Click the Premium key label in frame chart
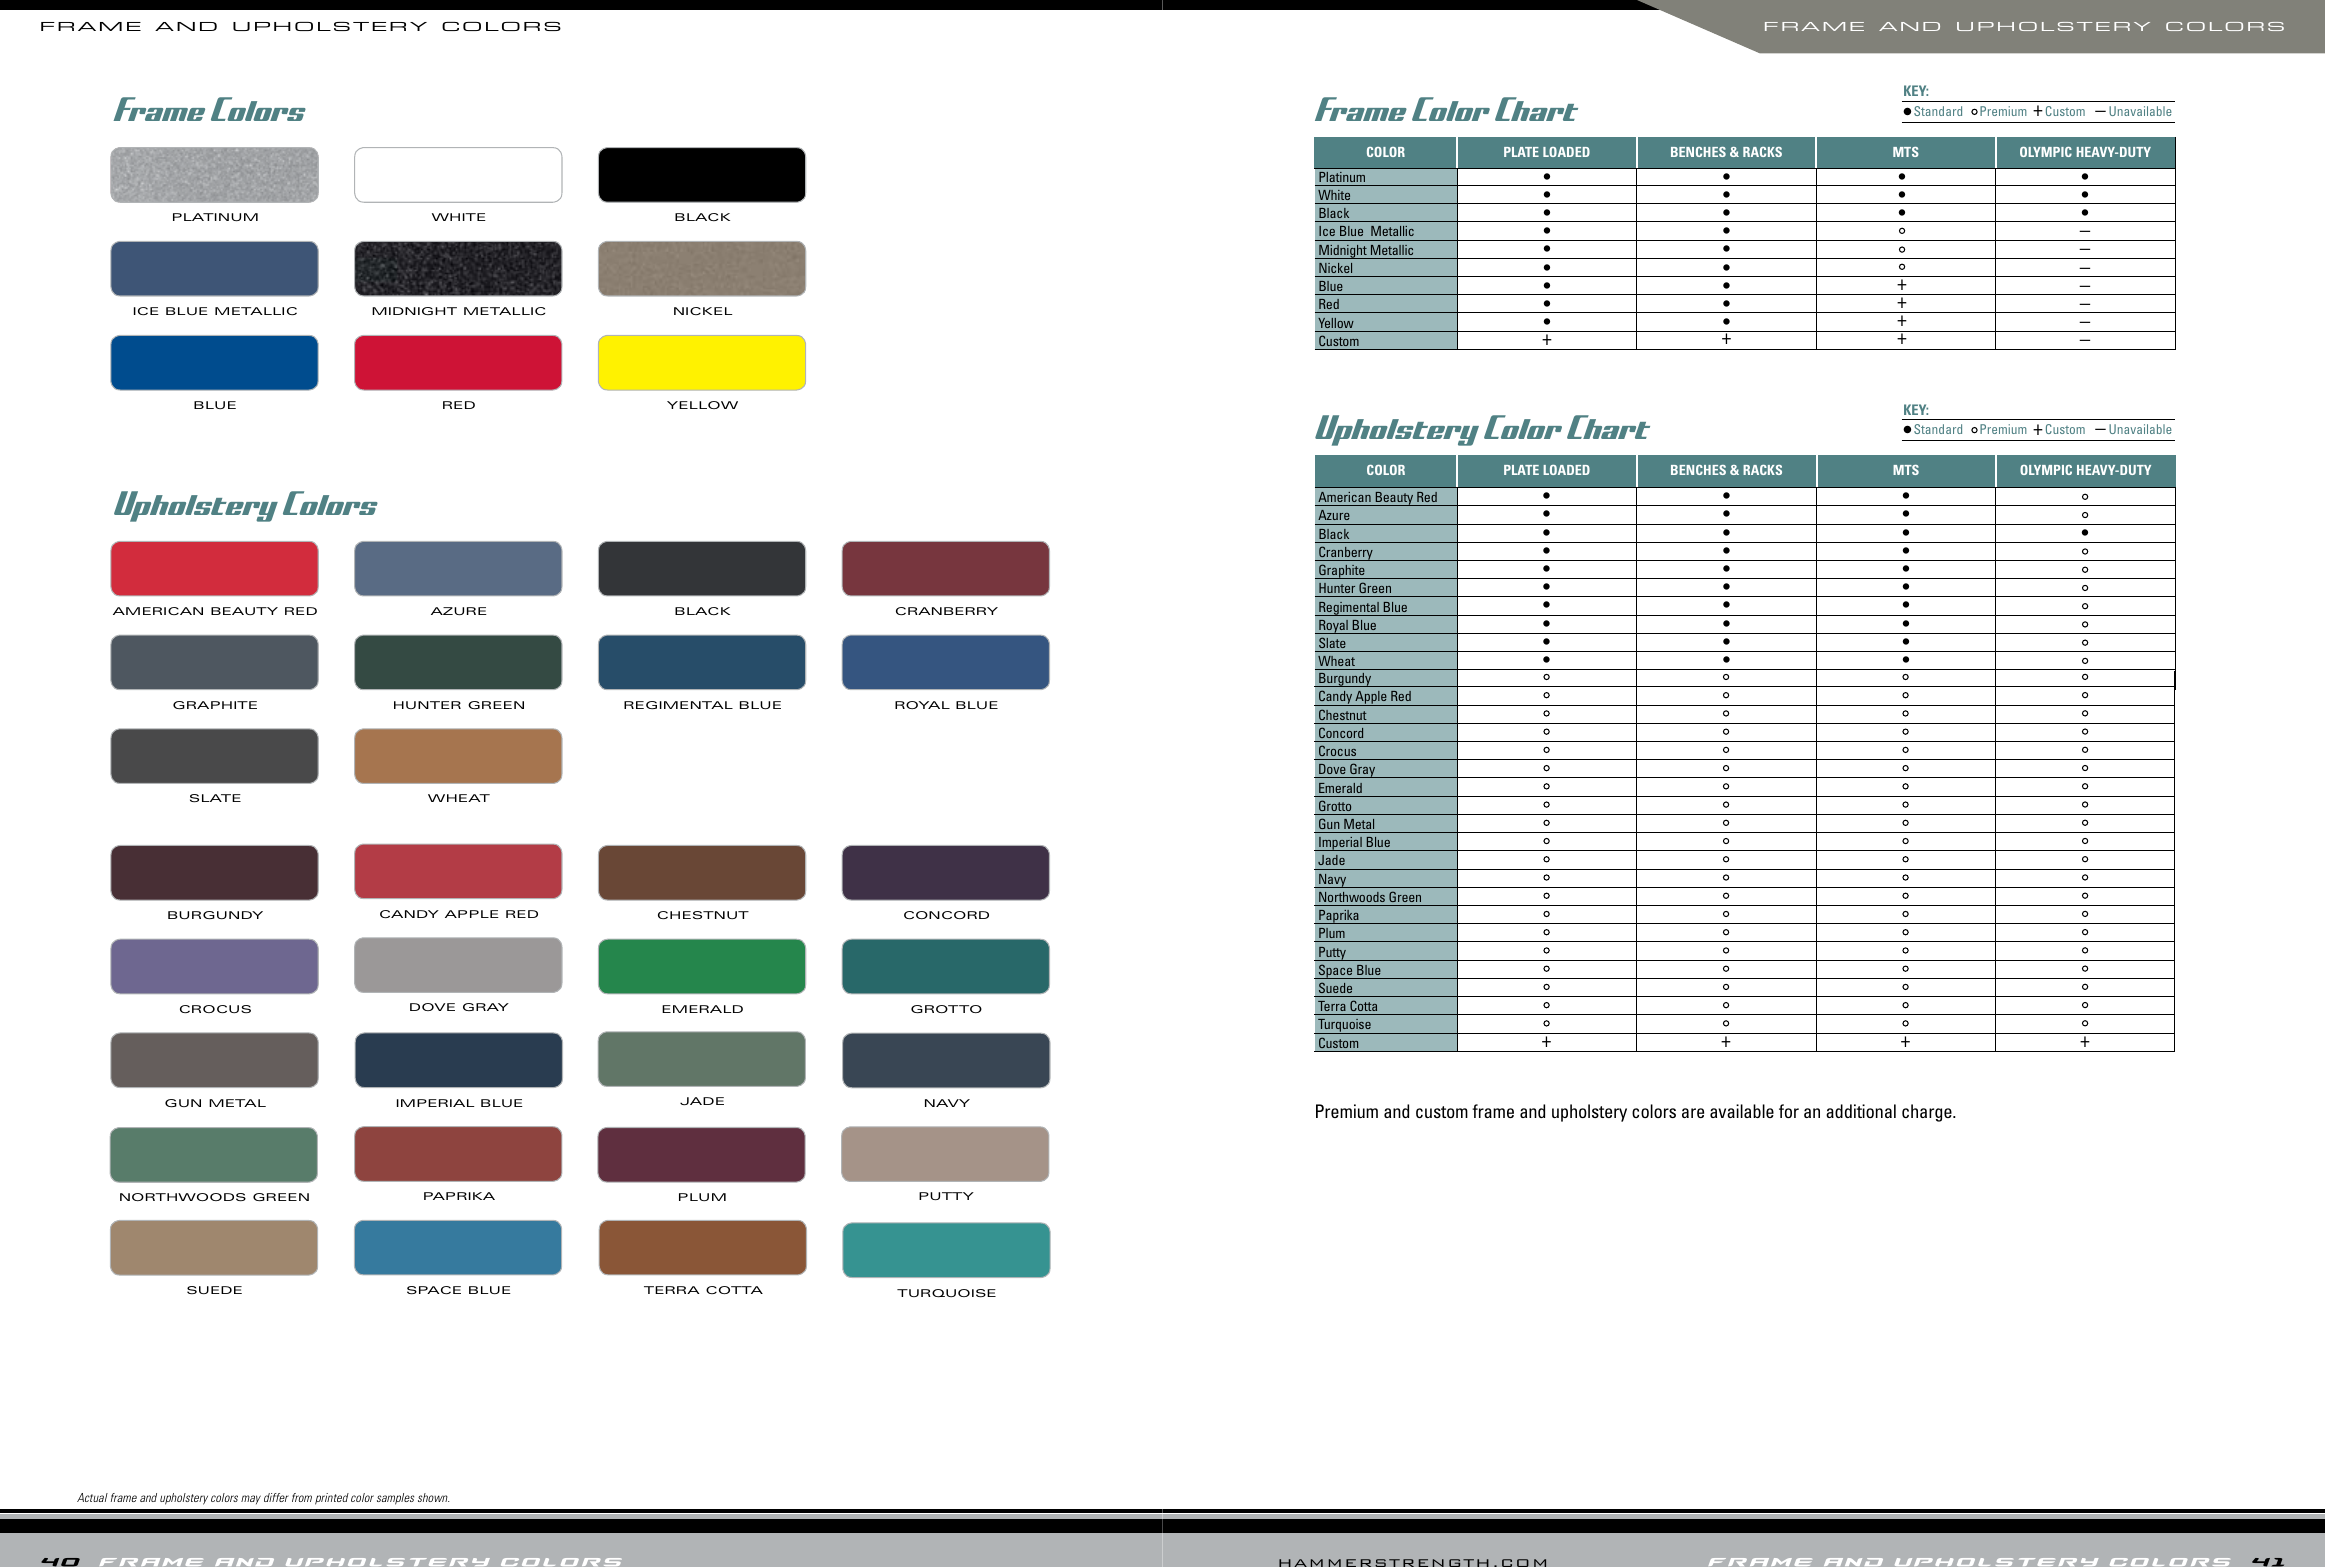This screenshot has width=2325, height=1567. coord(2003,112)
